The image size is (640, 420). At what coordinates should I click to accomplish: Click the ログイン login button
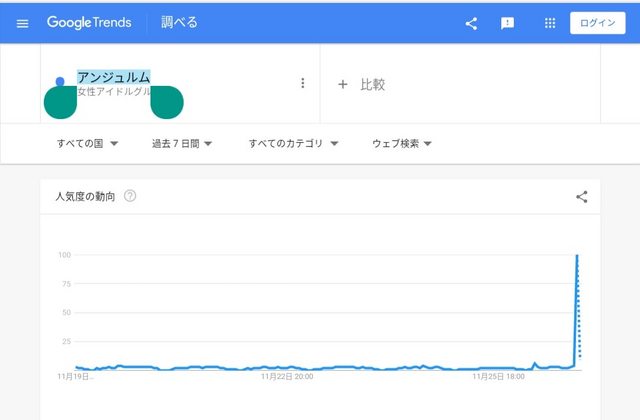click(x=598, y=23)
